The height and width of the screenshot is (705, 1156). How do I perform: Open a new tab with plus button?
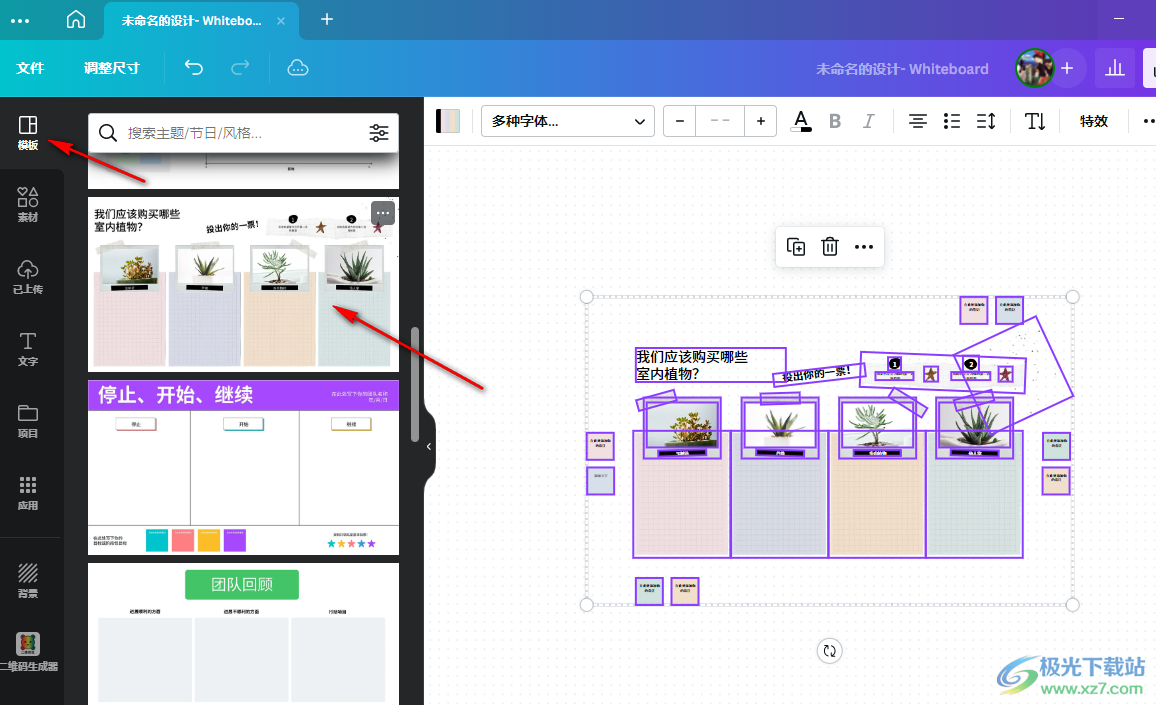[x=327, y=19]
